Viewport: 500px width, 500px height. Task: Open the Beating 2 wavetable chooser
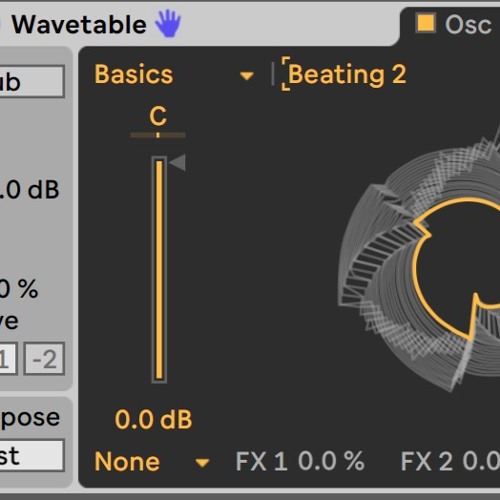347,74
